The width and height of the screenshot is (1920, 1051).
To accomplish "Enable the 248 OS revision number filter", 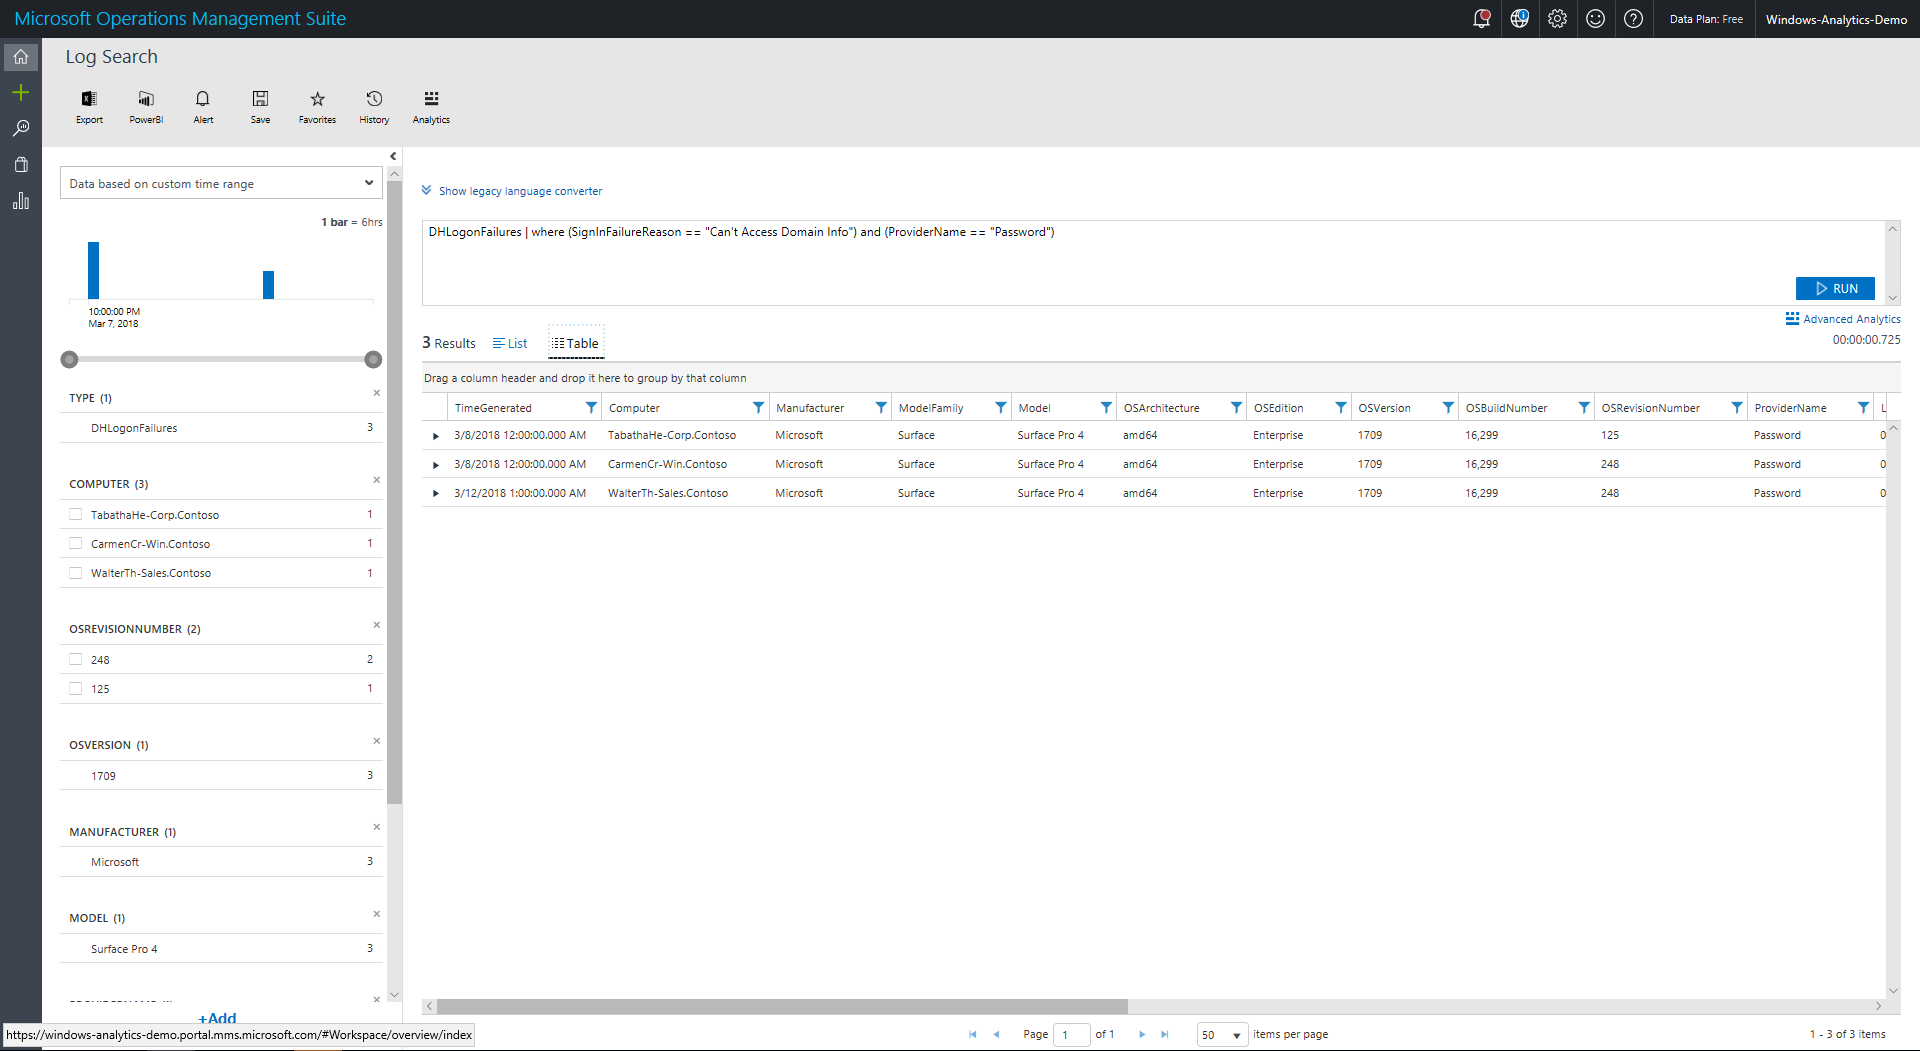I will pos(76,660).
